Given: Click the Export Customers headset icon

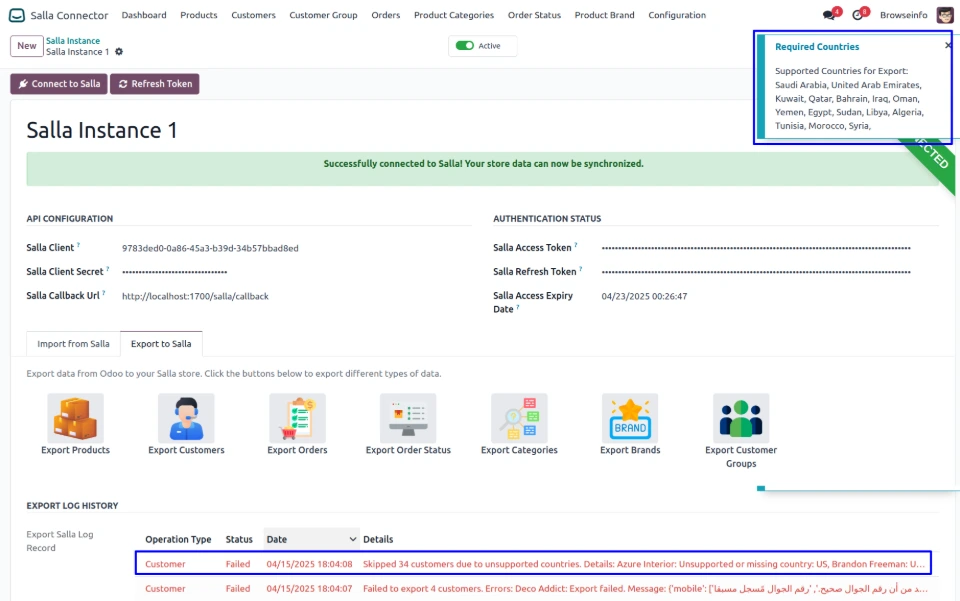Looking at the screenshot, I should coord(186,418).
